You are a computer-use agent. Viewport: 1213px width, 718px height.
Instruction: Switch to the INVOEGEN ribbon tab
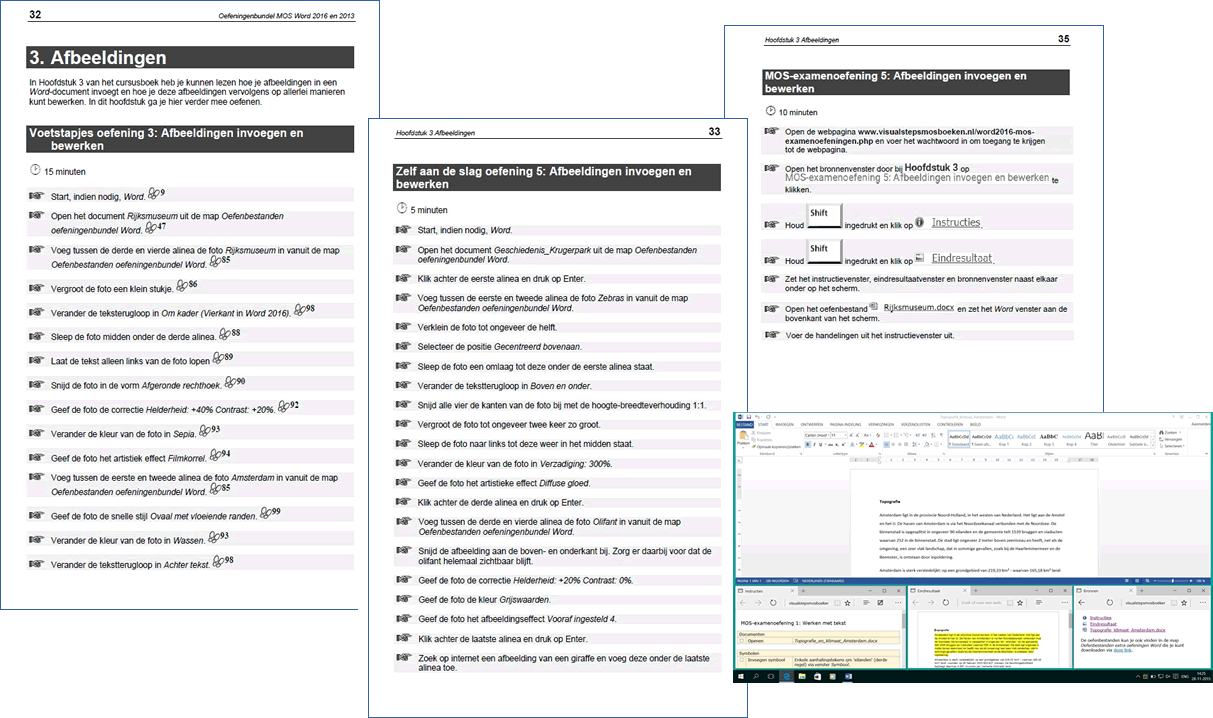coord(784,423)
